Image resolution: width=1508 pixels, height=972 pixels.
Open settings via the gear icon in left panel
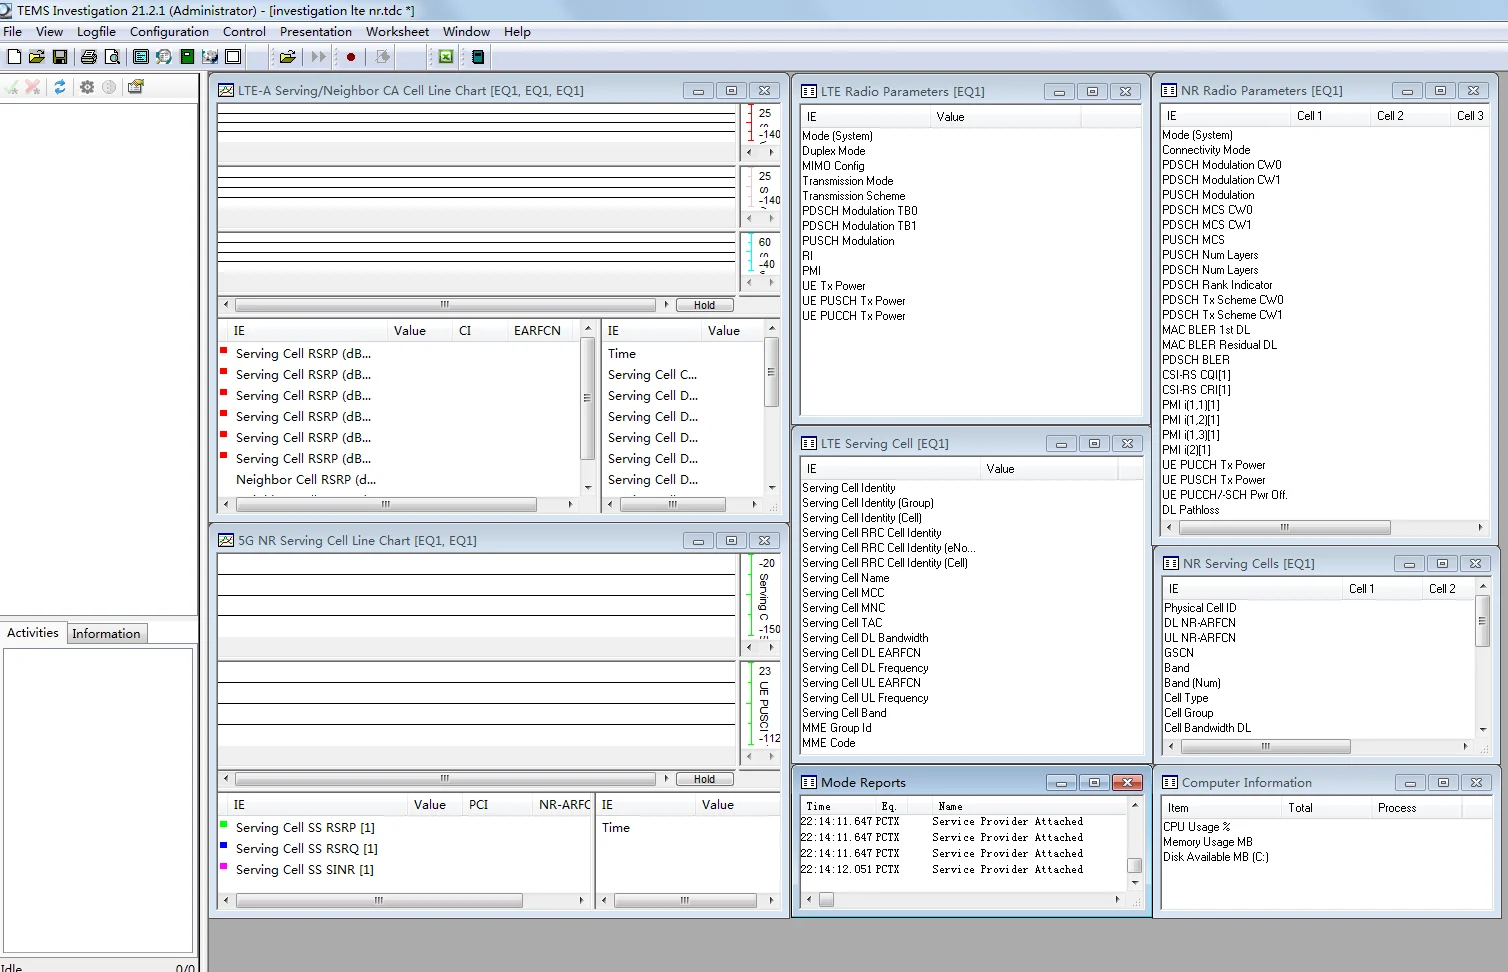pyautogui.click(x=87, y=87)
